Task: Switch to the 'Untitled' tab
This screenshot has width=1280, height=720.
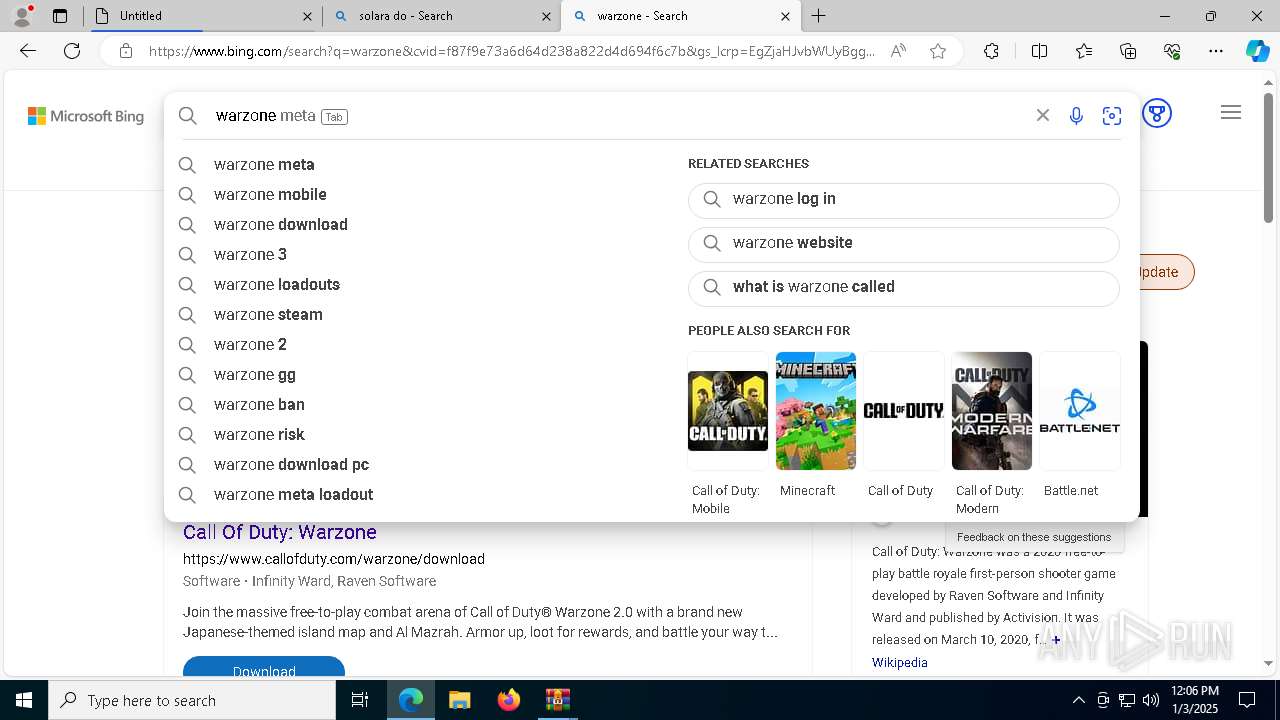Action: click(x=202, y=16)
